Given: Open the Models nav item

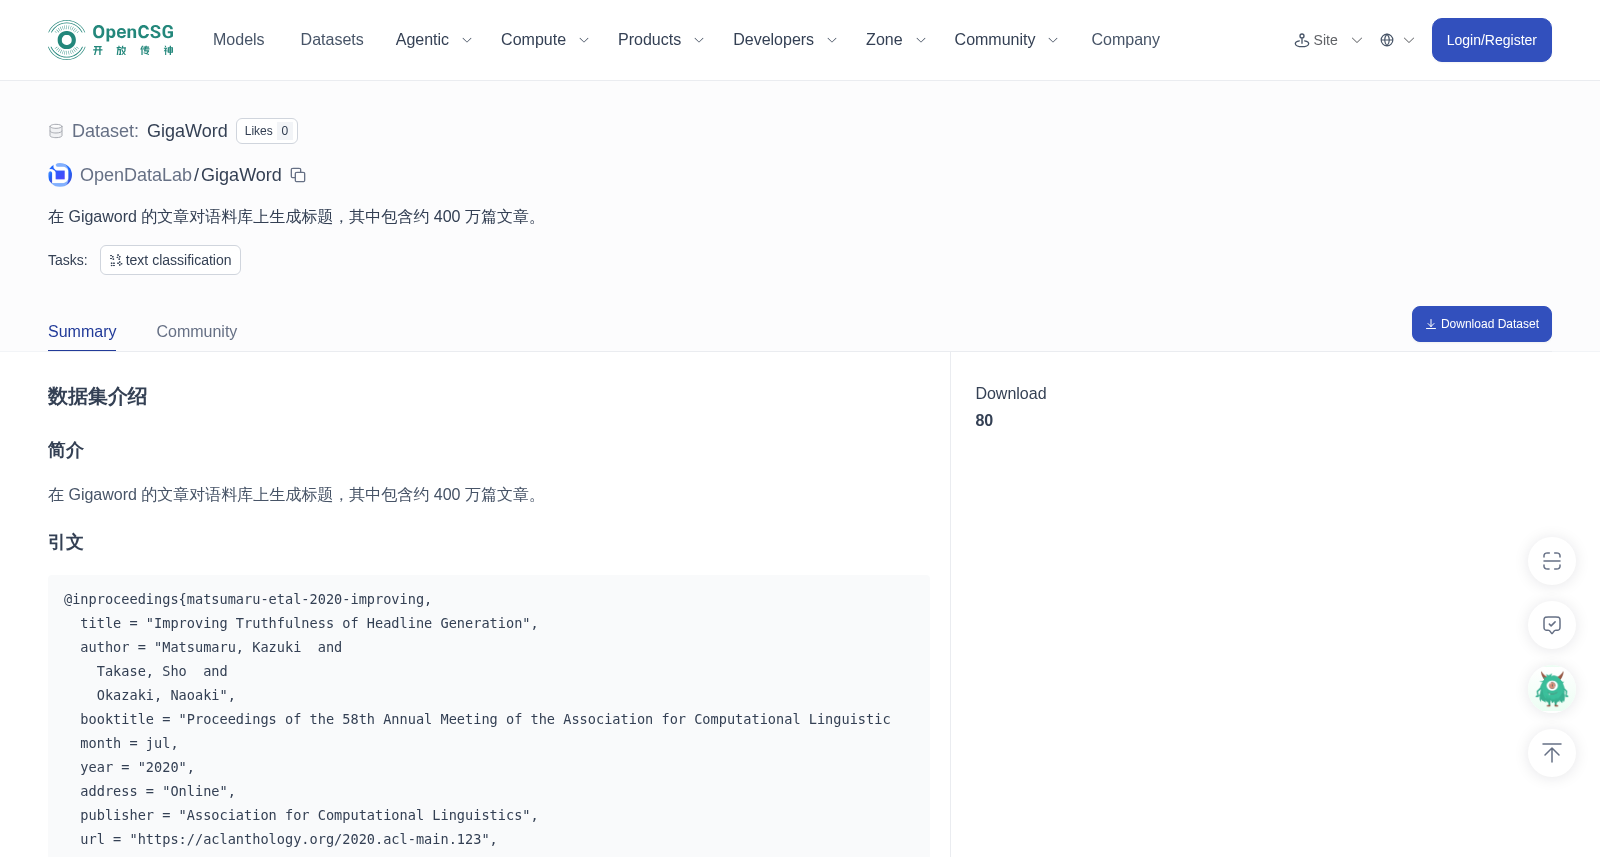Looking at the screenshot, I should point(238,40).
